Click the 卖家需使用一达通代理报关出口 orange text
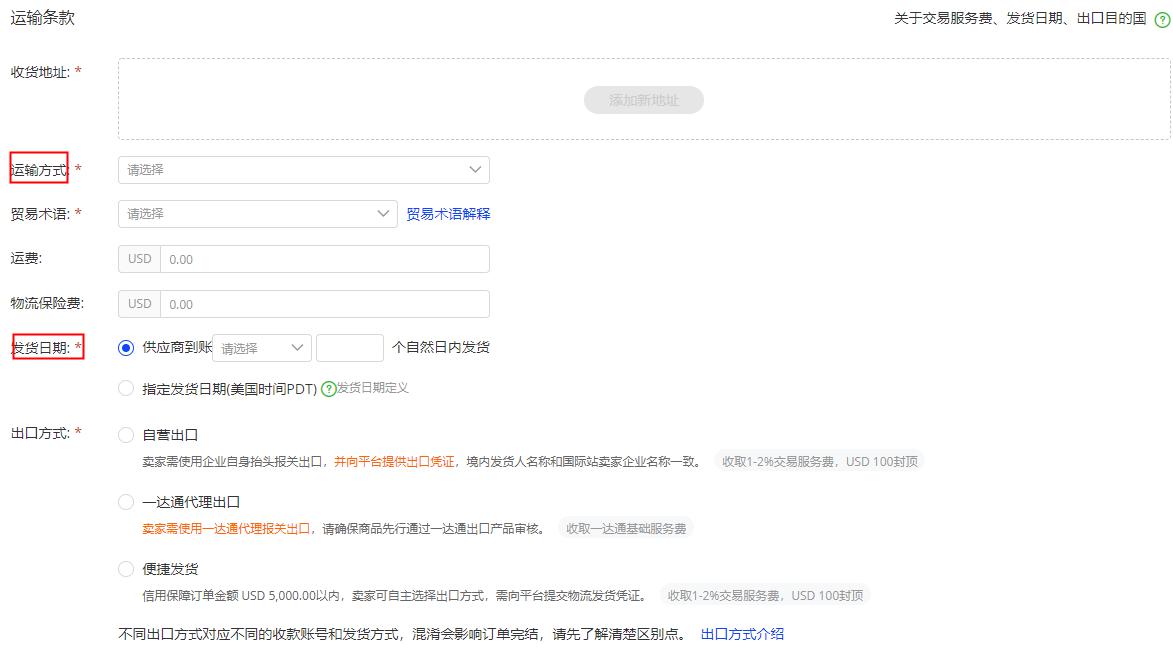 click(226, 529)
